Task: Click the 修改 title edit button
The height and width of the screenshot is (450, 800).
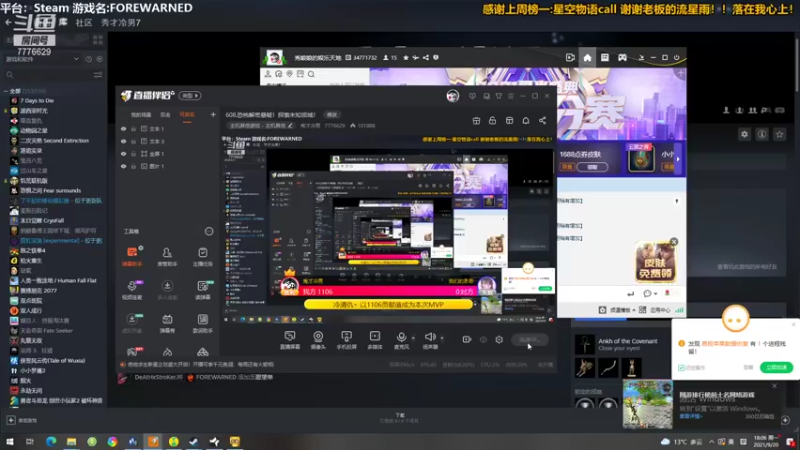Action: click(x=332, y=115)
